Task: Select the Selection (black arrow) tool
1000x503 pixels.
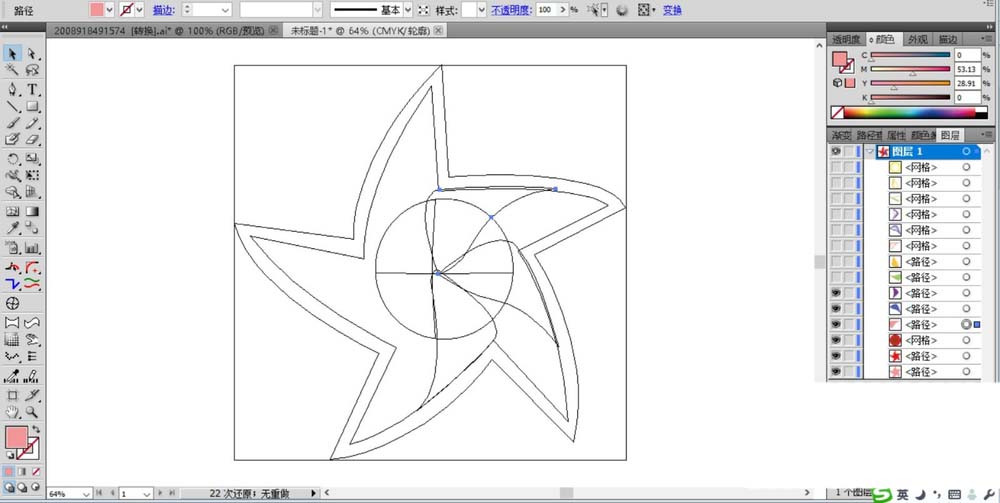Action: pyautogui.click(x=13, y=53)
